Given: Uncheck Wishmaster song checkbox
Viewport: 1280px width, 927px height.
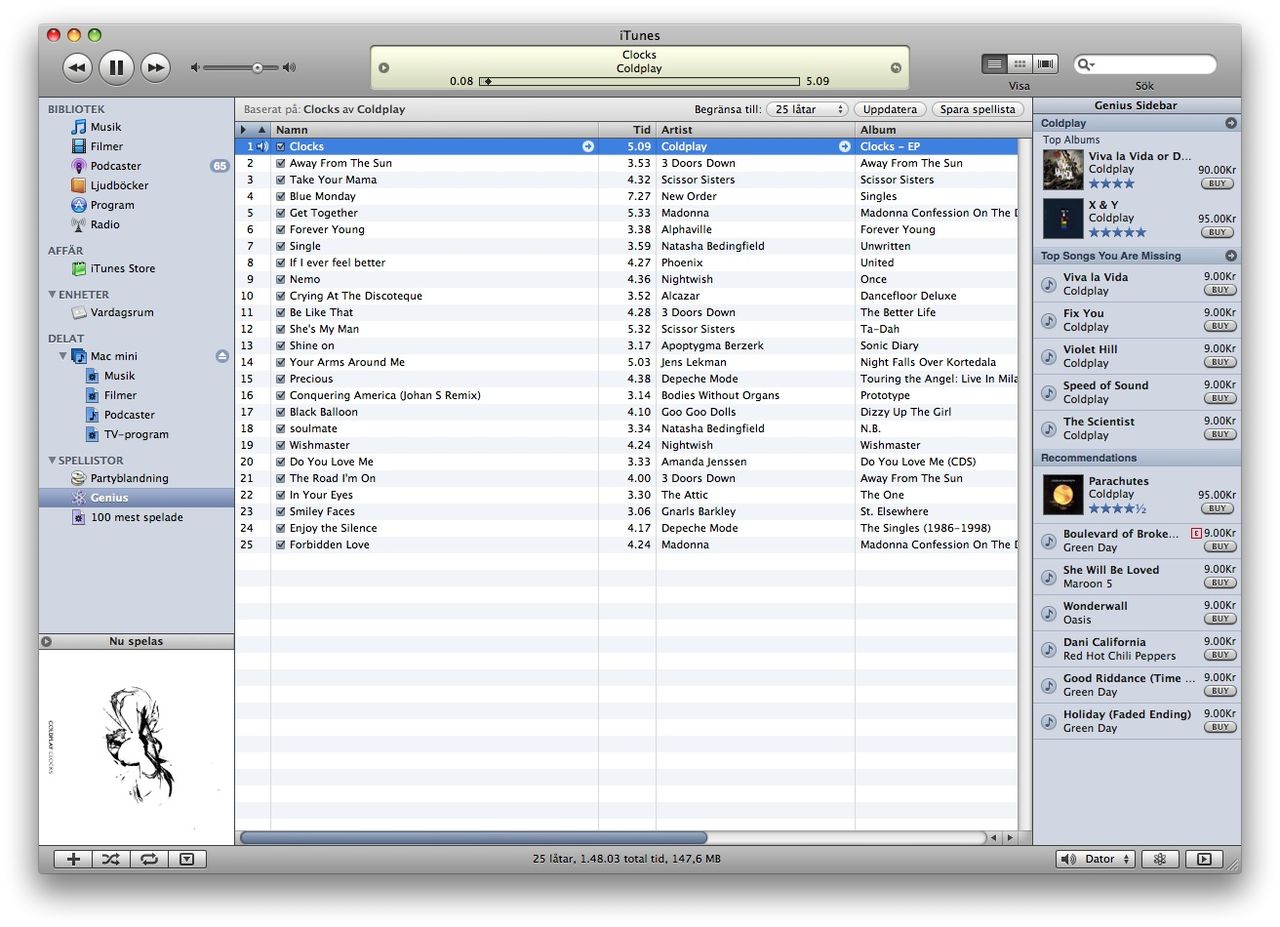Looking at the screenshot, I should [281, 445].
